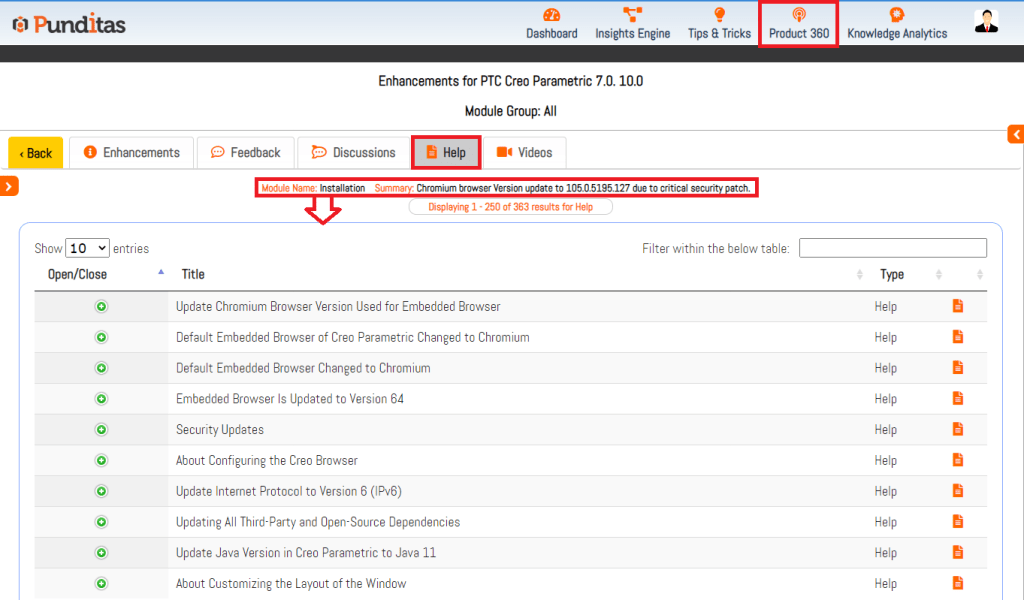Open Knowledge Analytics in the navigation bar
This screenshot has width=1024, height=600.
click(896, 23)
